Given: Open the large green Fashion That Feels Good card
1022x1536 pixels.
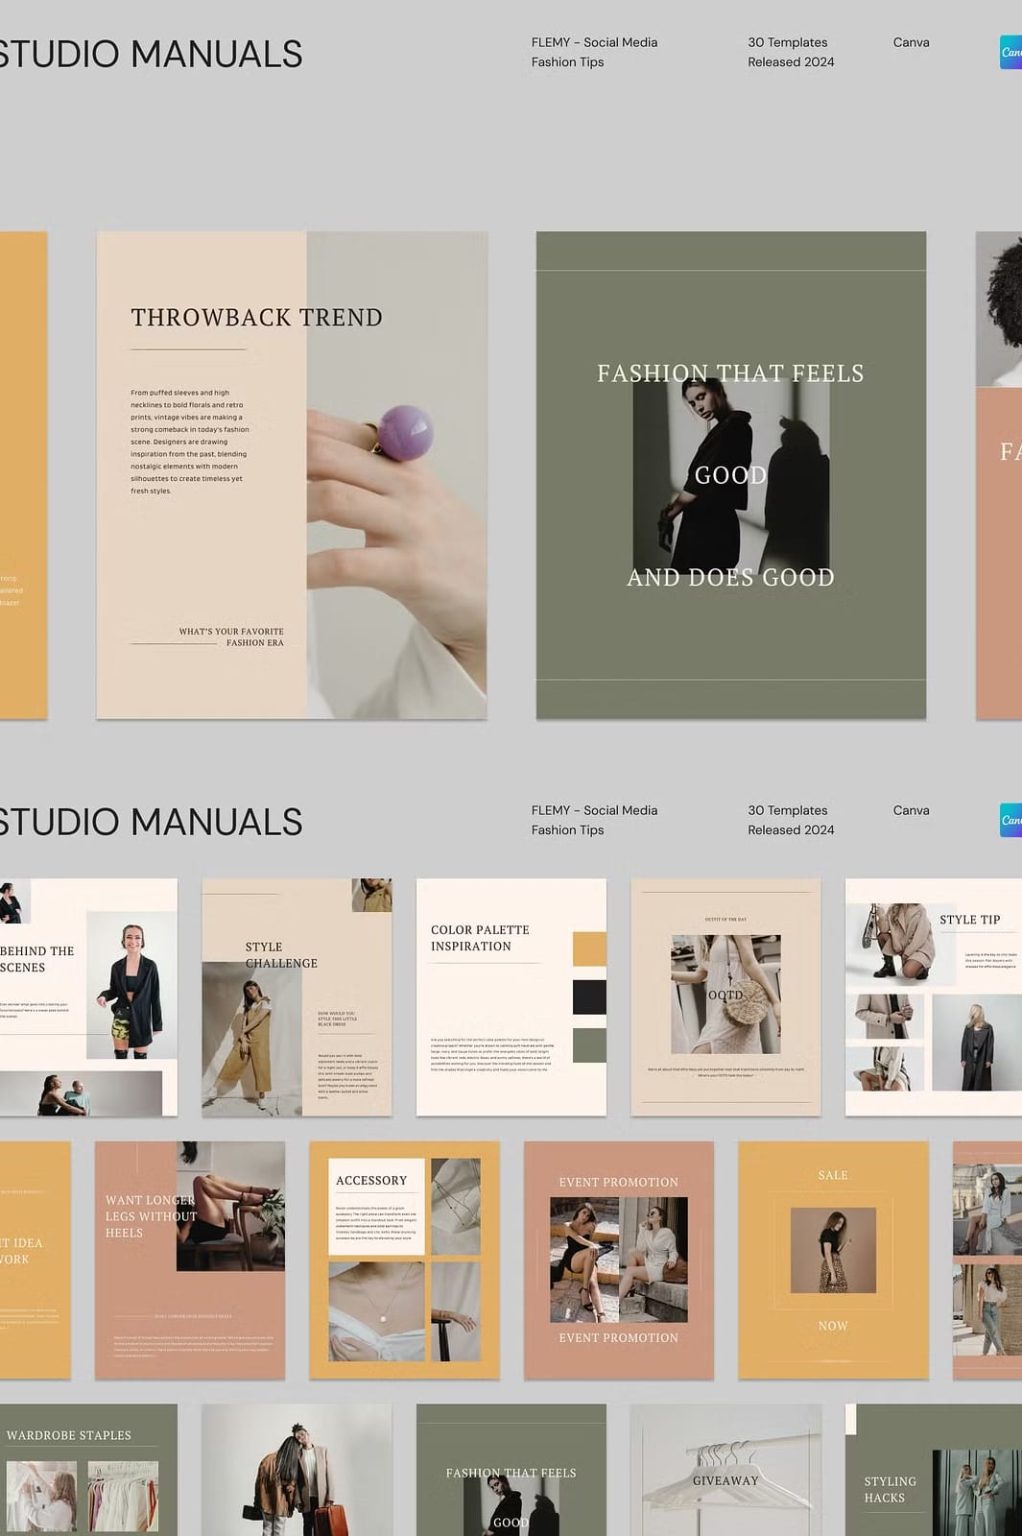Looking at the screenshot, I should 731,475.
